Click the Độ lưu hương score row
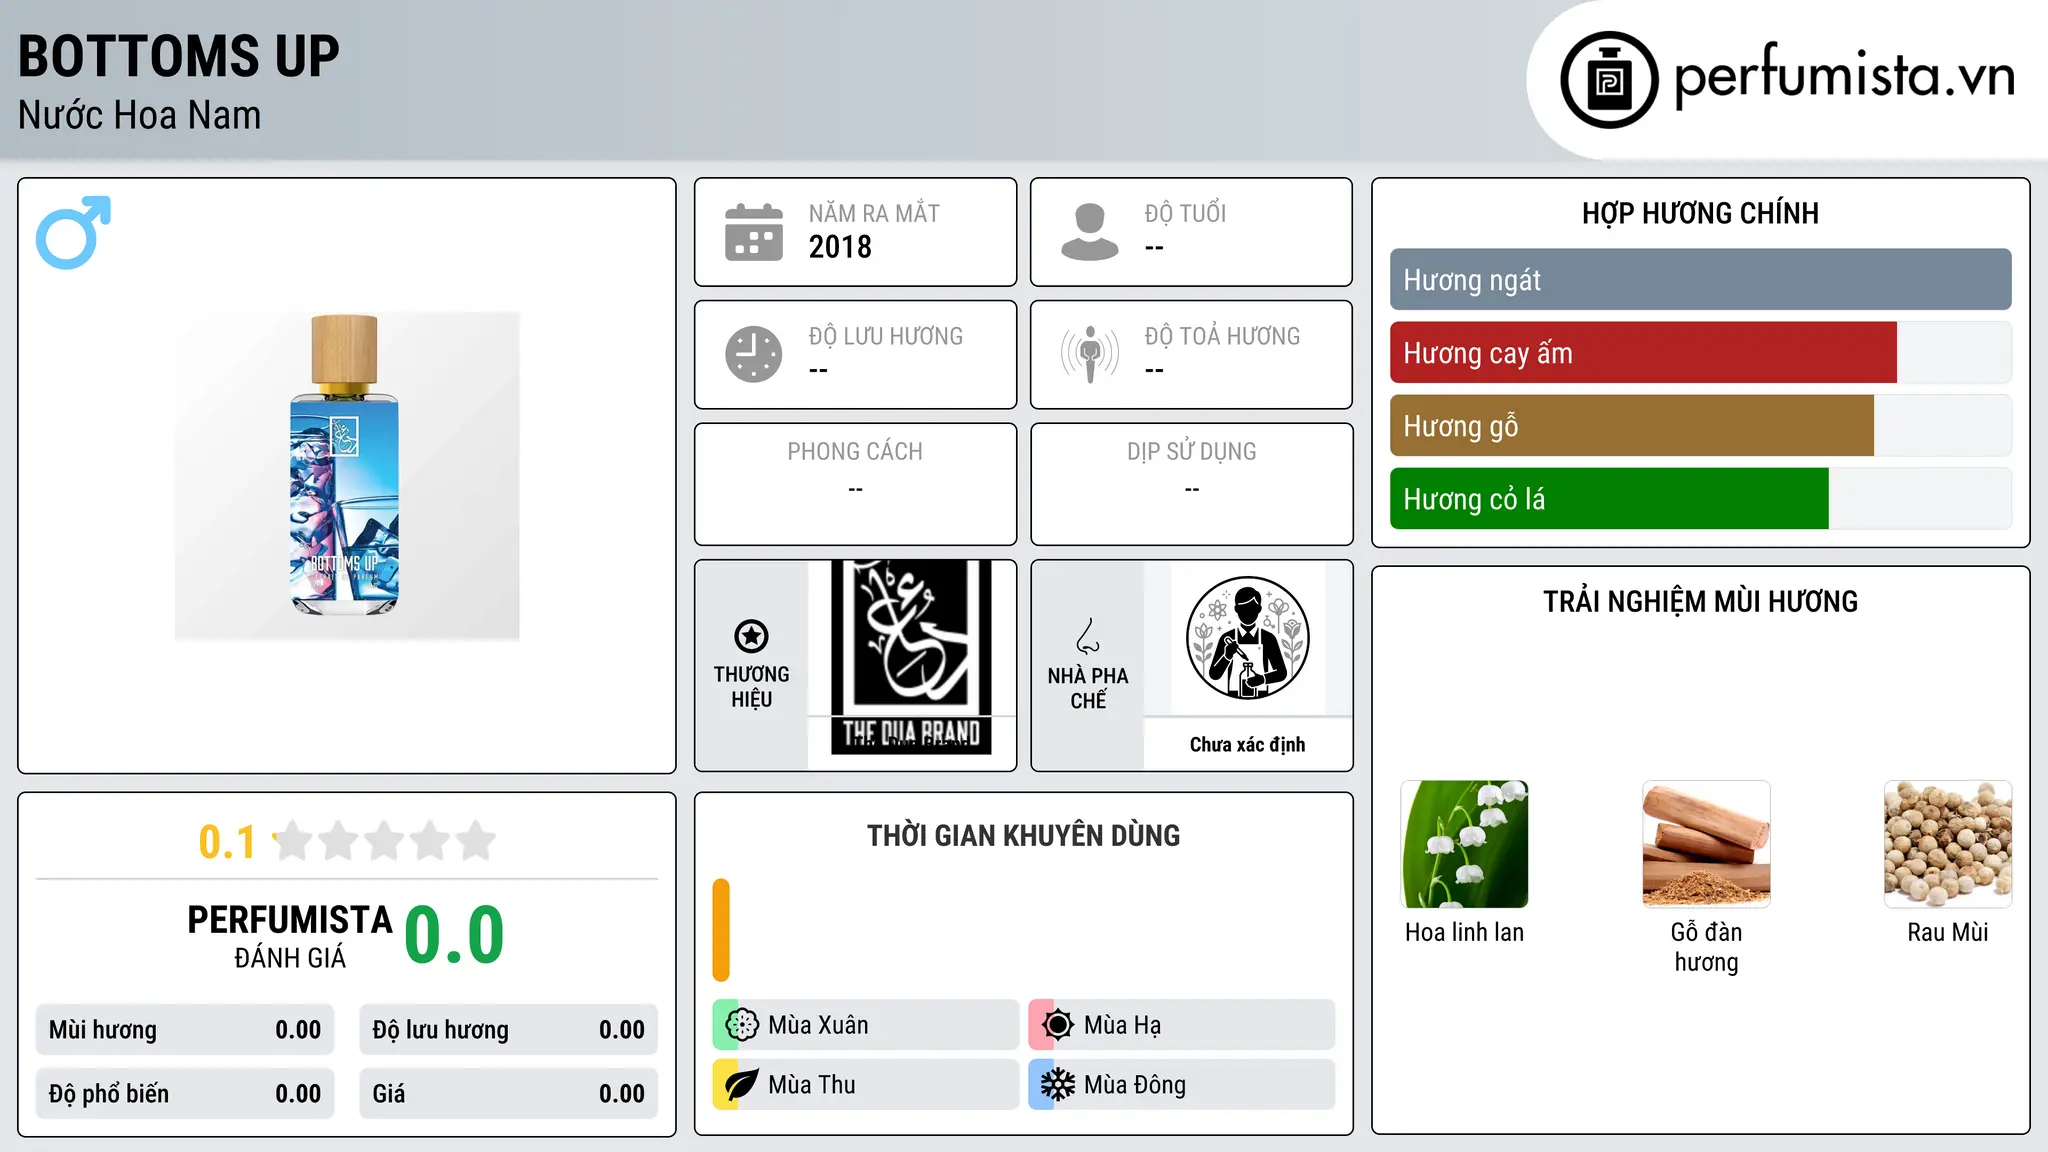This screenshot has width=2048, height=1152. pyautogui.click(x=509, y=1030)
